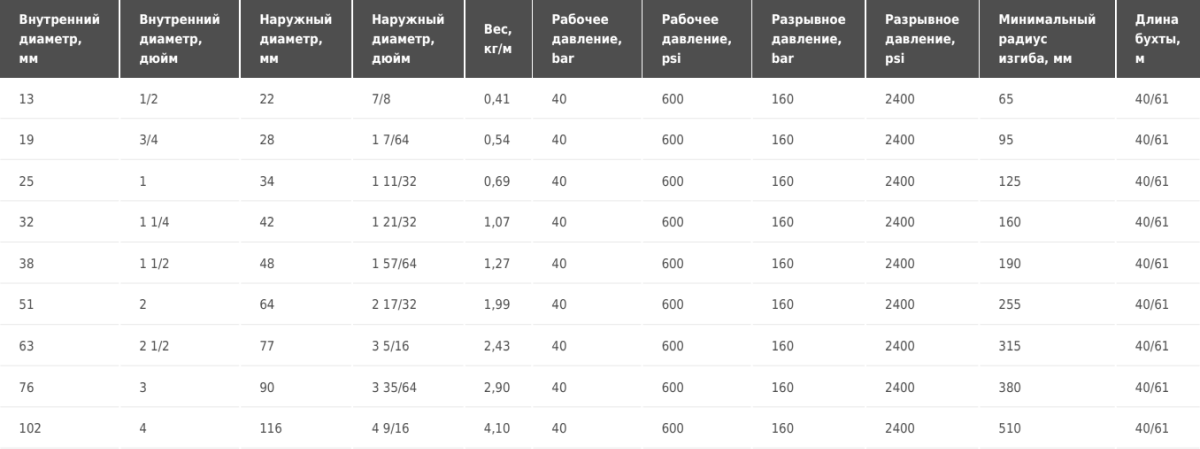Click the bend radius value 255

coord(1009,305)
